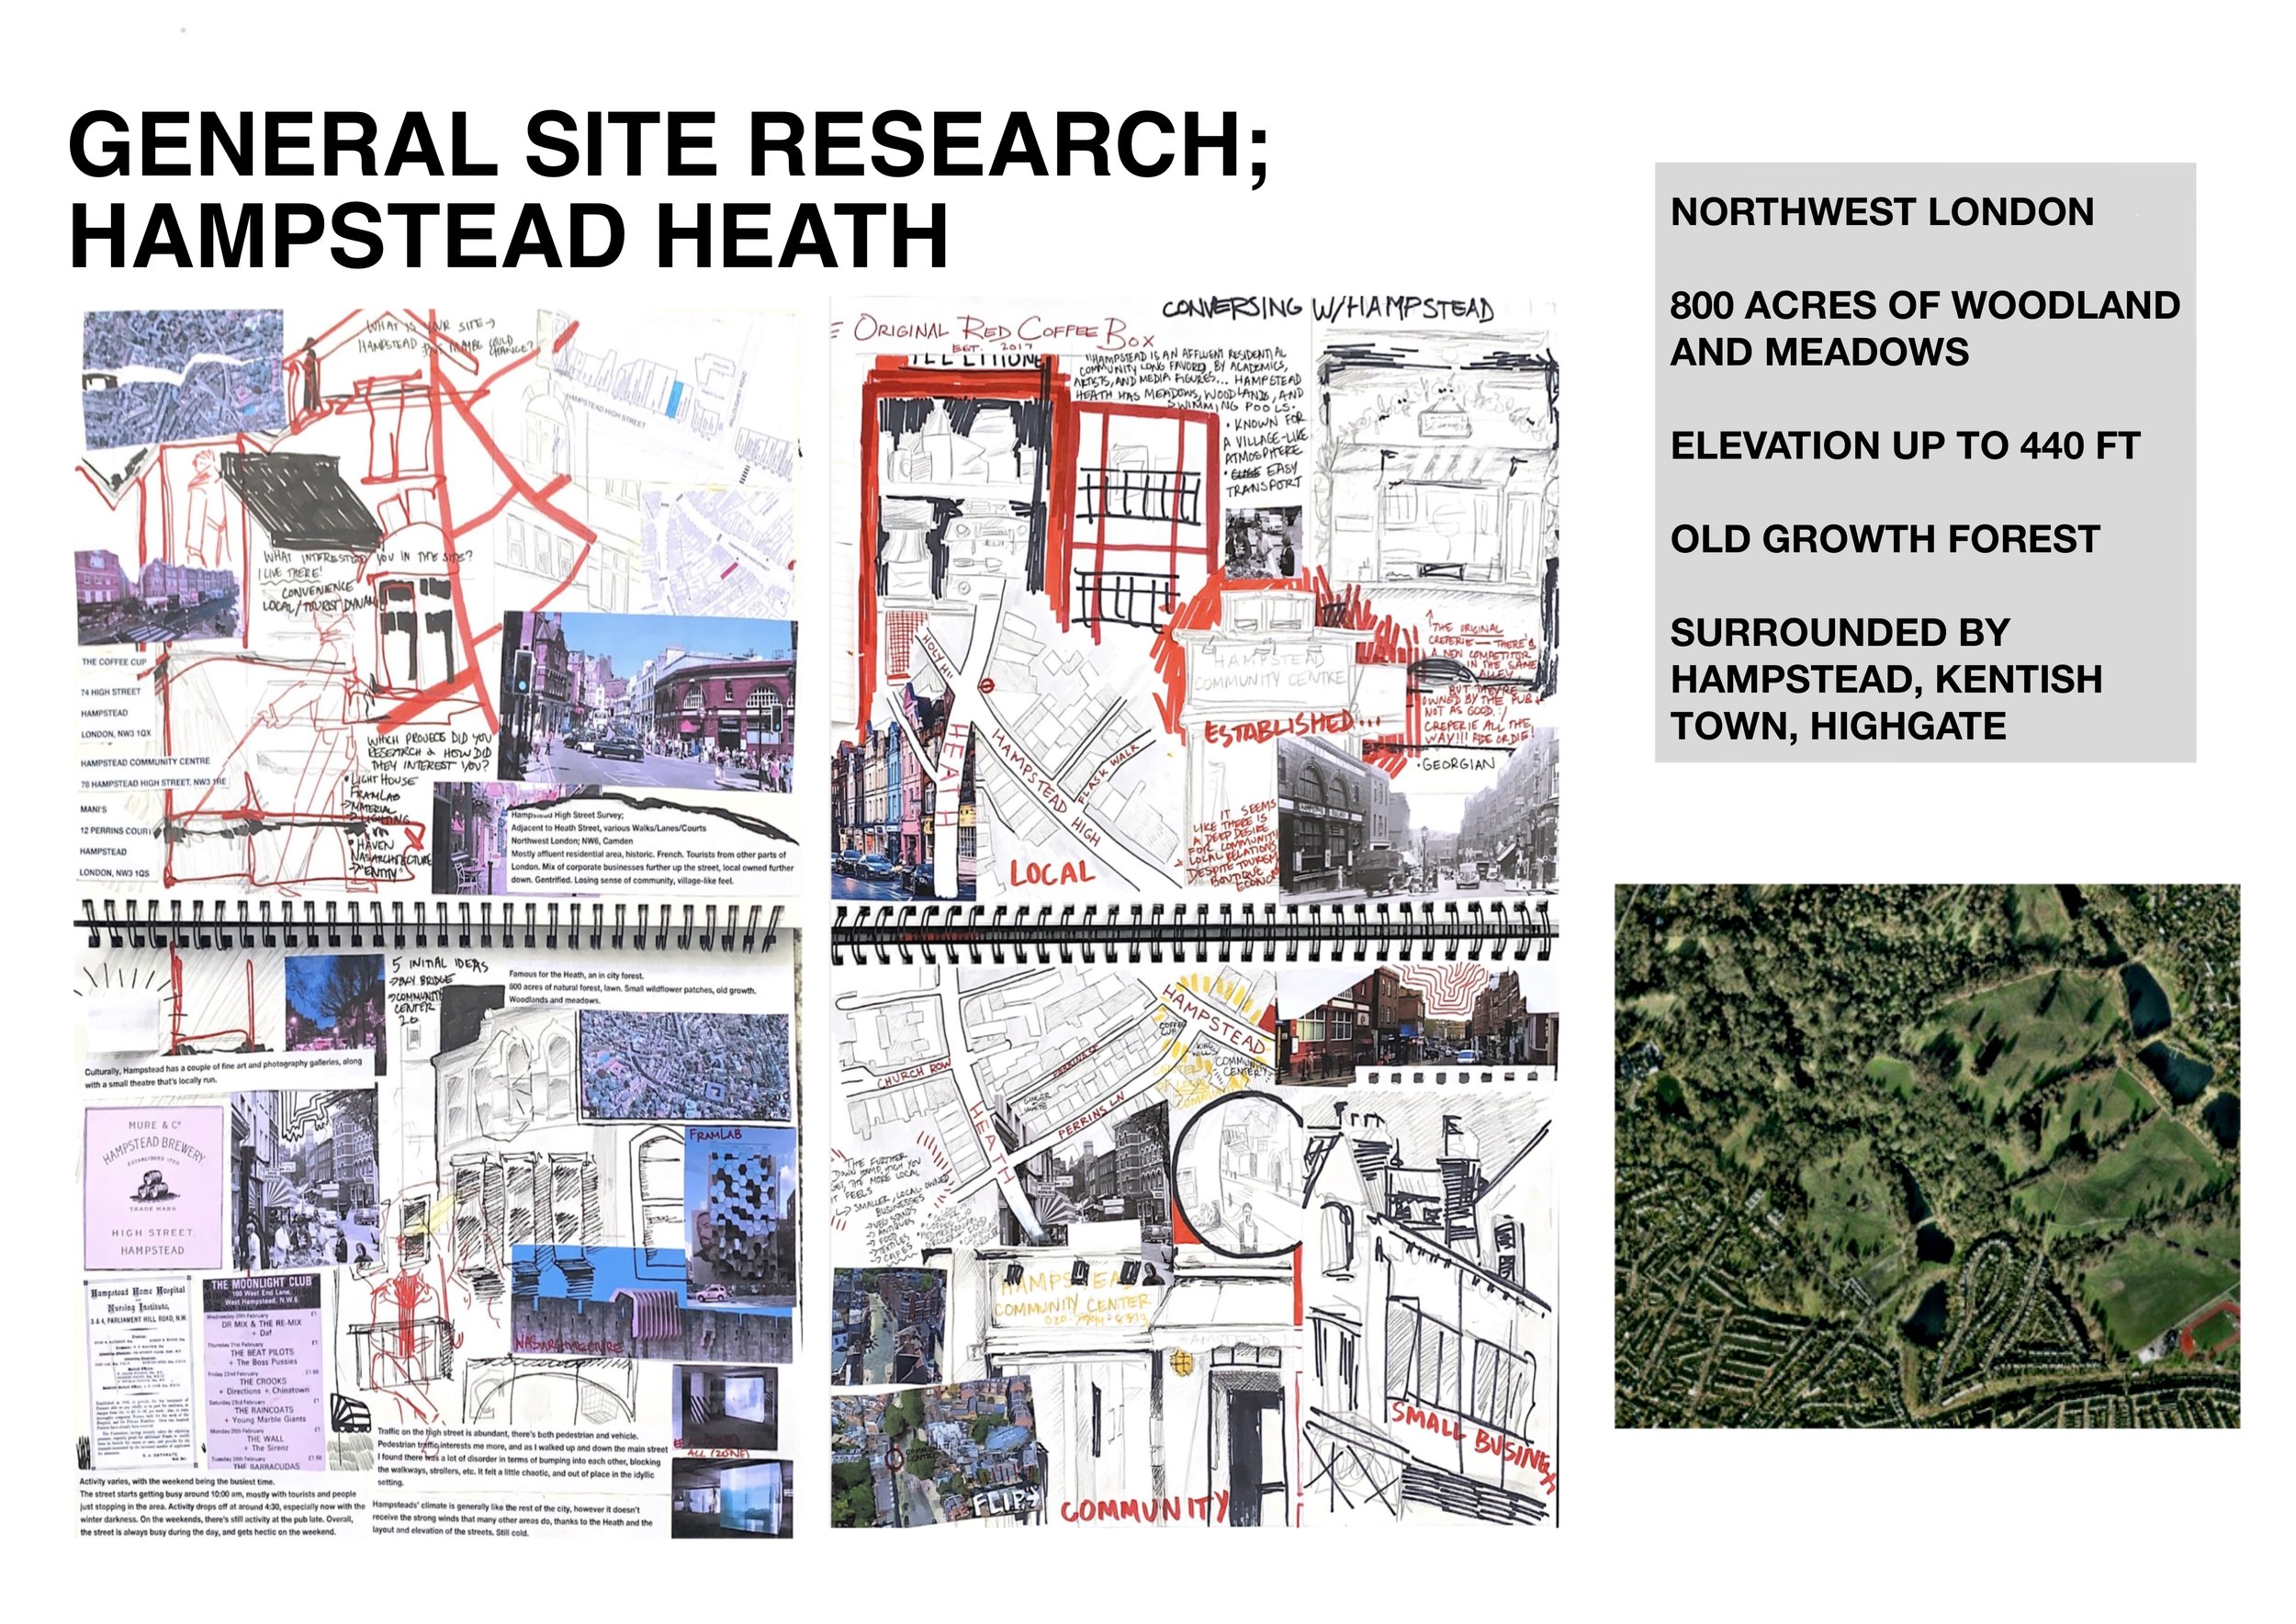Open the Hampstead Heath aerial satellite photo
2296x1624 pixels.
(x=1927, y=1155)
